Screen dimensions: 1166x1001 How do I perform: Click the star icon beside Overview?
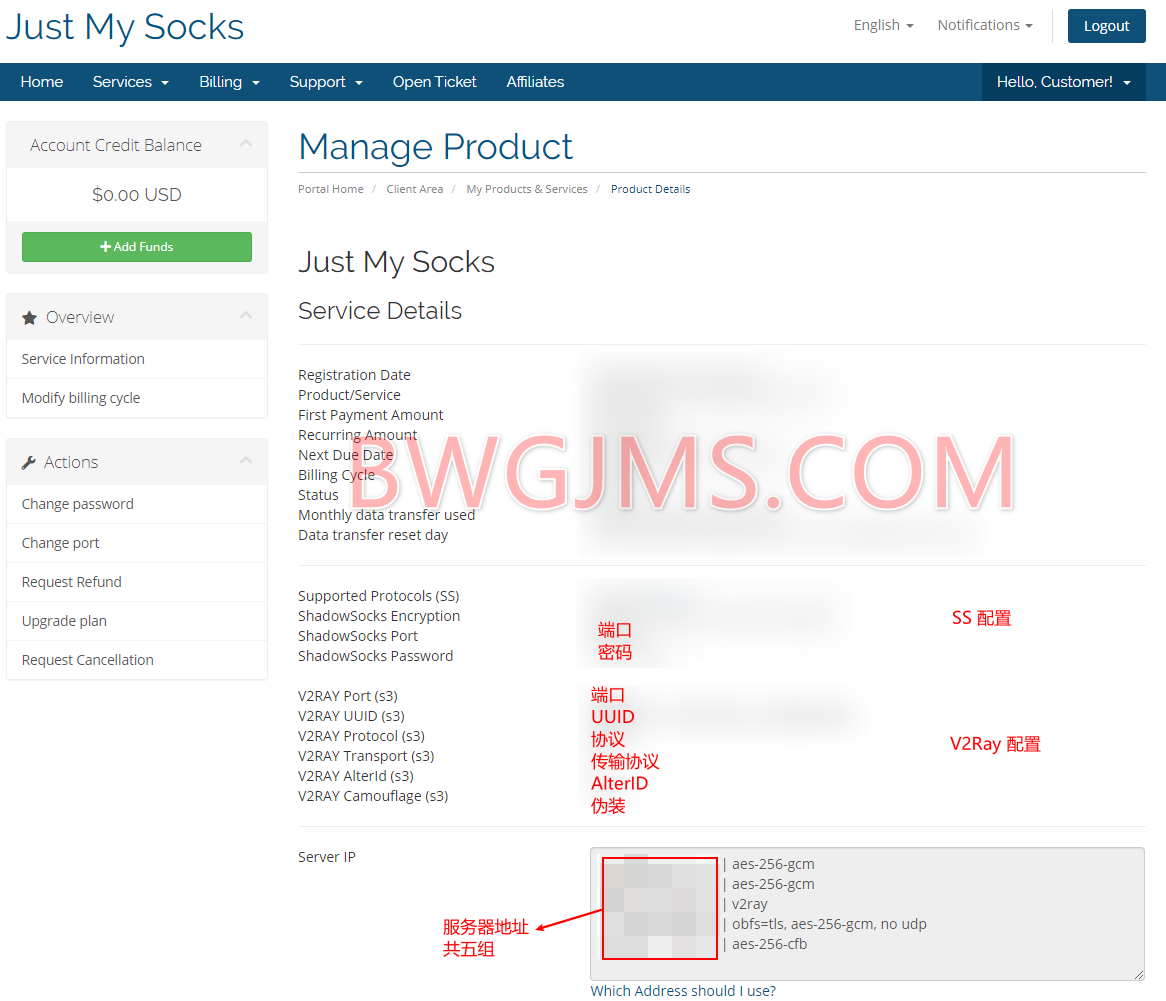[29, 318]
